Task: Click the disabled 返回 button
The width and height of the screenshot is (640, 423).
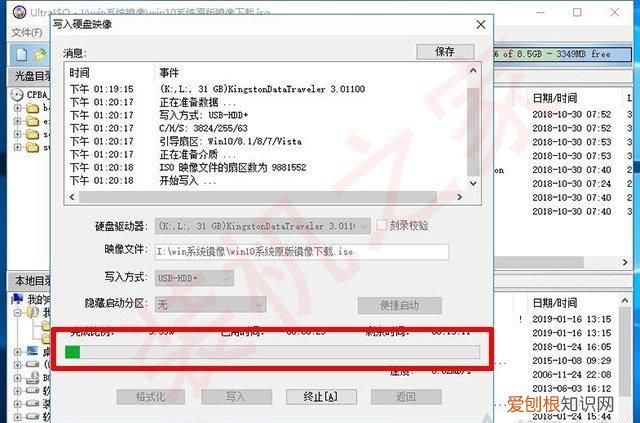Action: pos(406,396)
